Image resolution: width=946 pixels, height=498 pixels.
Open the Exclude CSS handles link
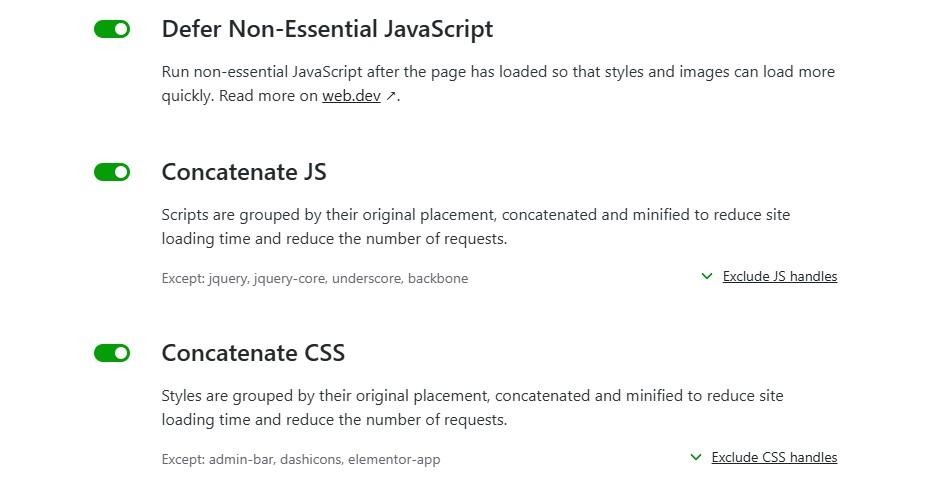774,458
